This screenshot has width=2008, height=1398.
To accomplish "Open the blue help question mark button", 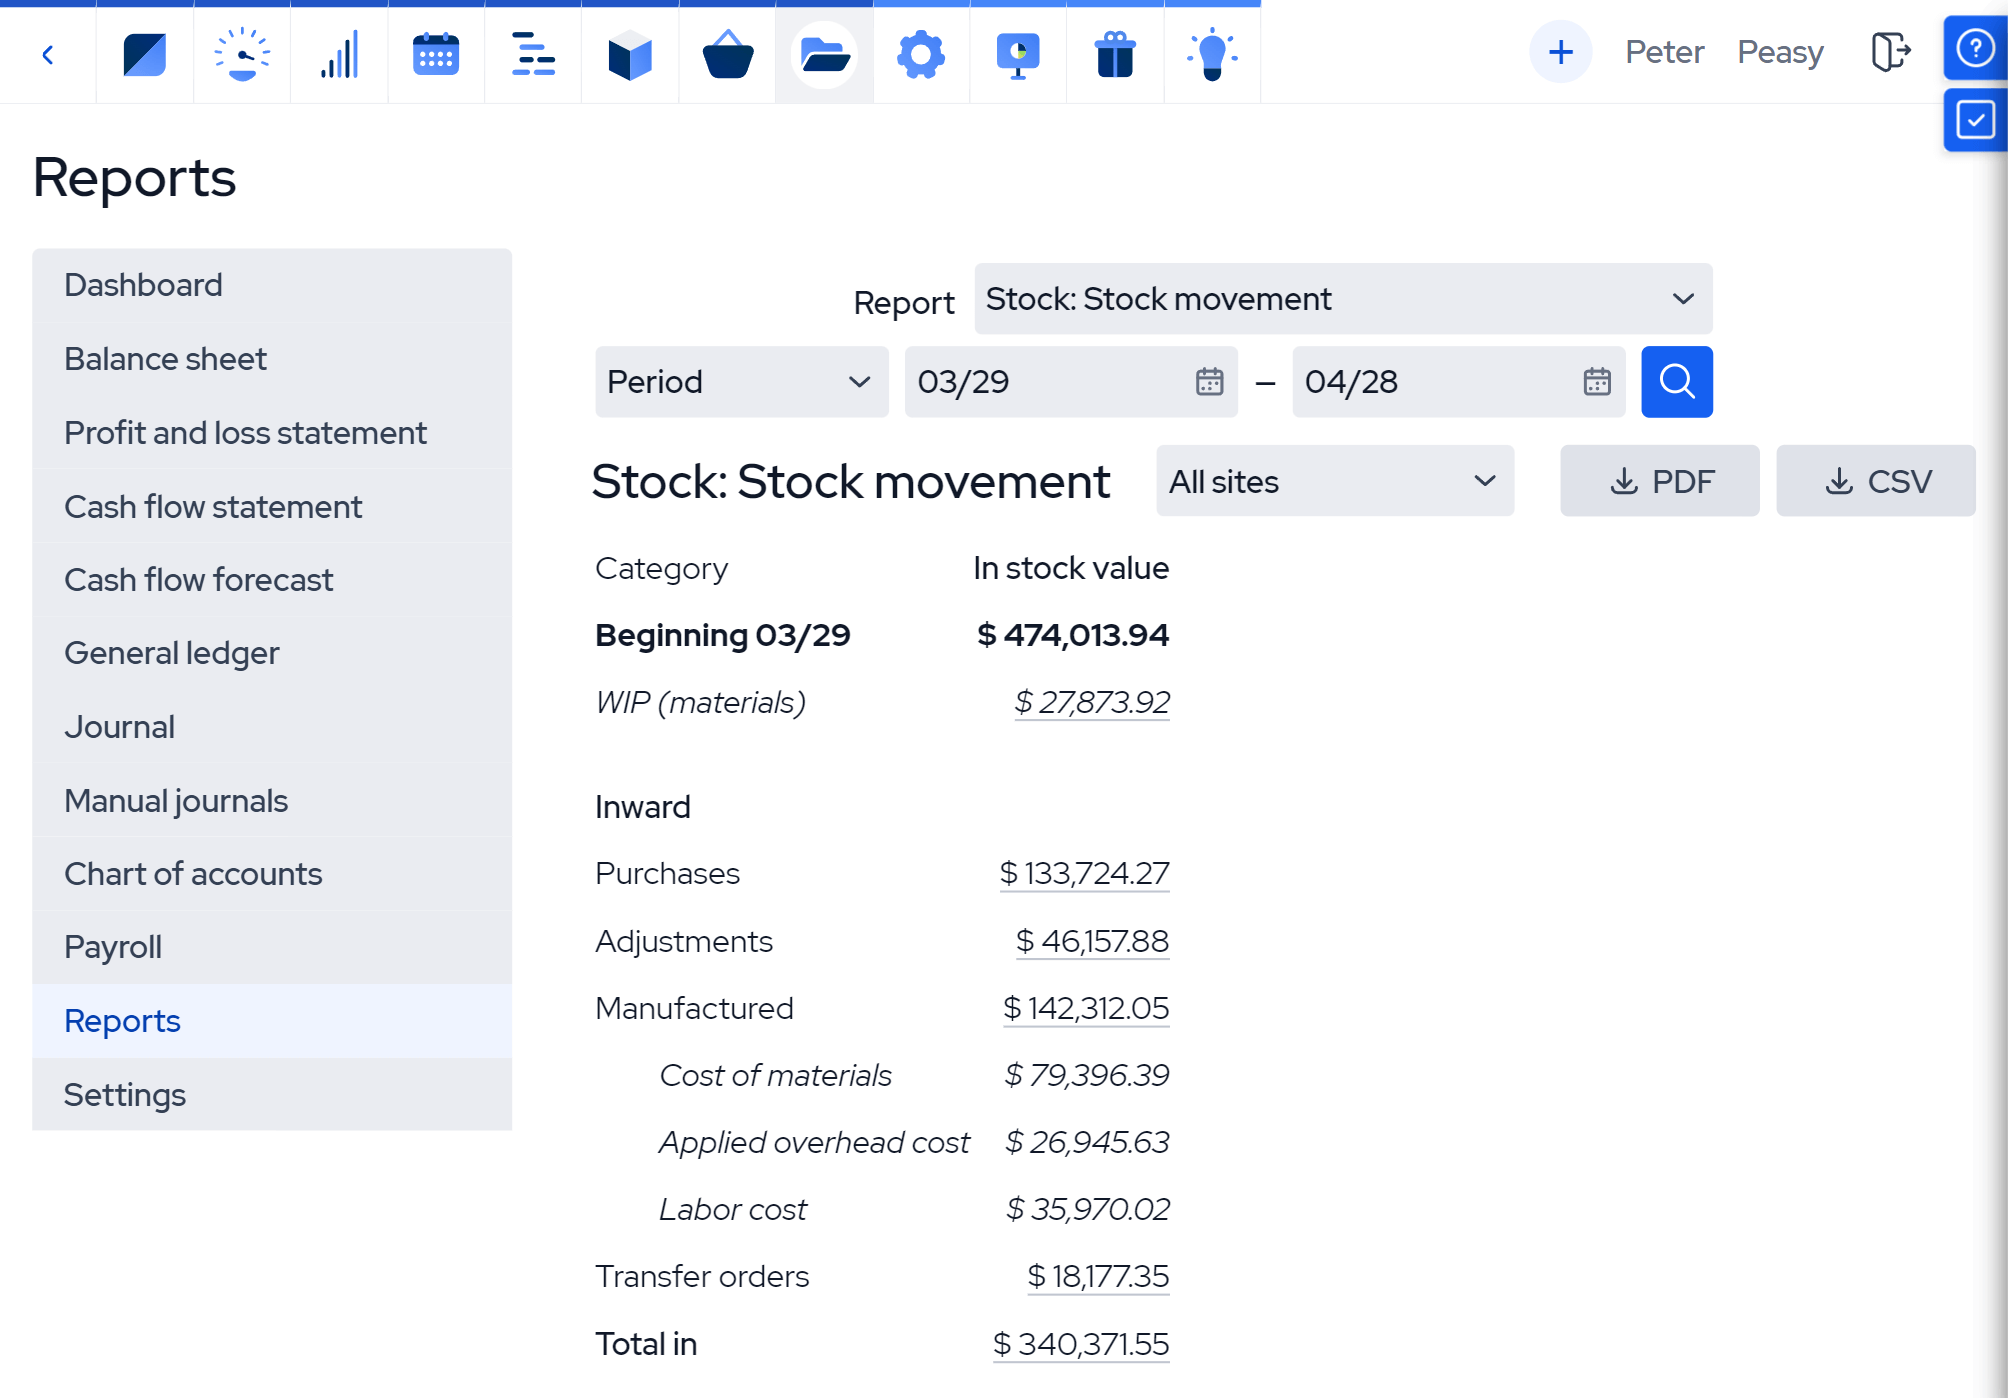I will point(1975,48).
